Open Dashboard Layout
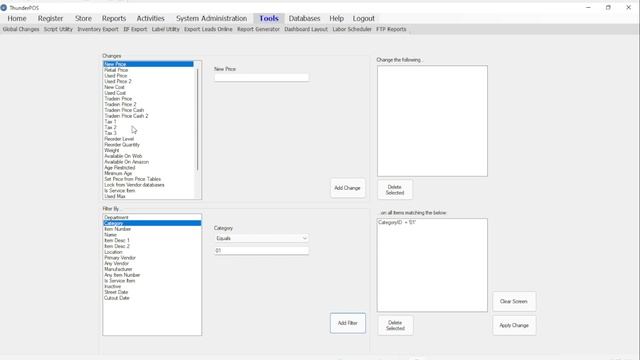Image resolution: width=640 pixels, height=360 pixels. click(306, 29)
